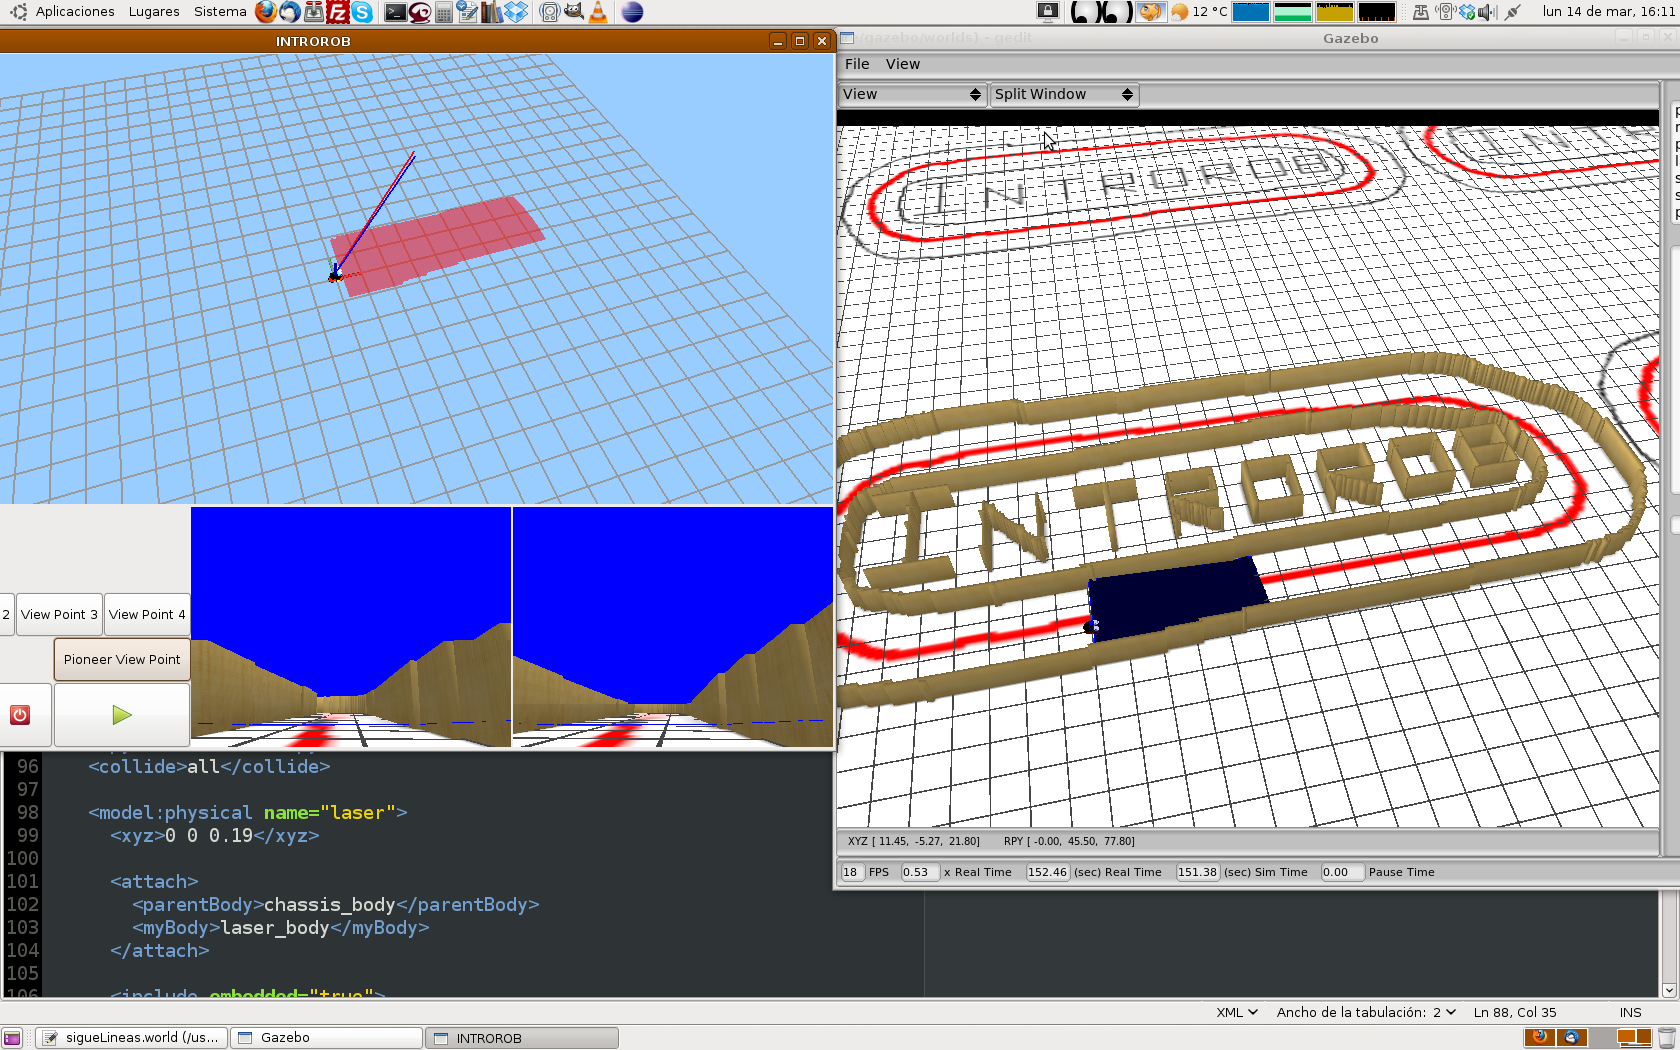The height and width of the screenshot is (1050, 1680).
Task: Open the Split Window dropdown in Gazebo
Action: pos(1064,94)
